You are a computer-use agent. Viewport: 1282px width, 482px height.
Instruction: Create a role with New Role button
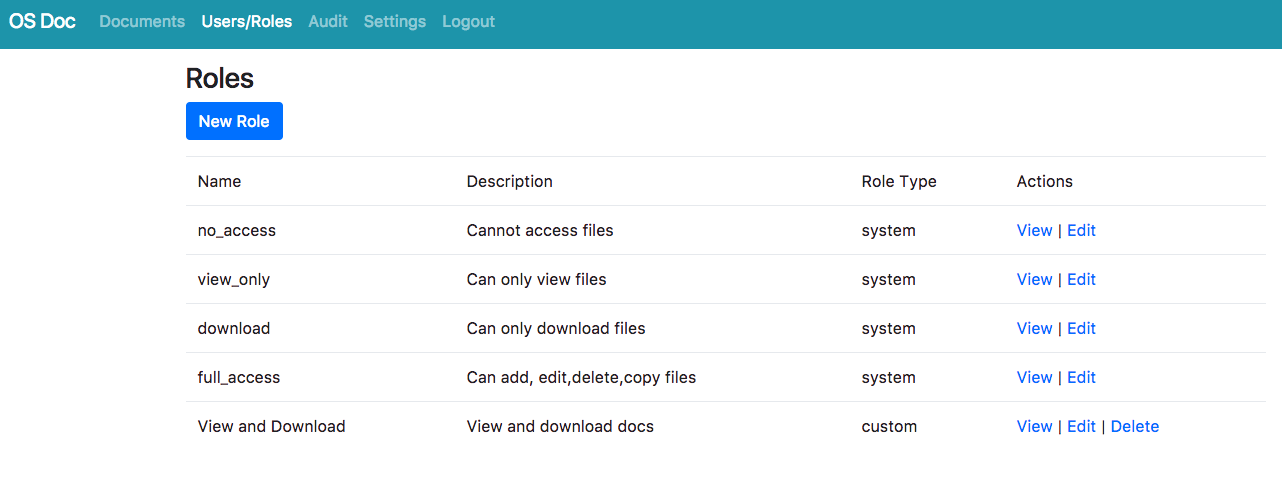[234, 121]
